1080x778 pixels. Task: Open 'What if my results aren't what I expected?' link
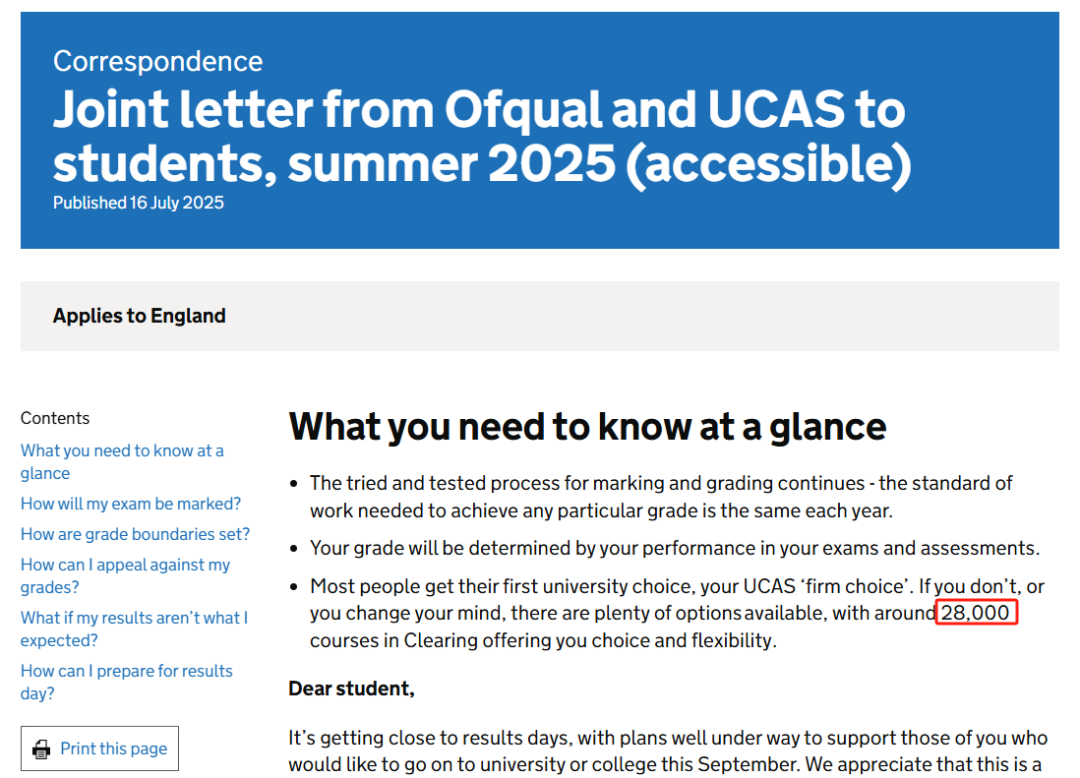pyautogui.click(x=134, y=629)
